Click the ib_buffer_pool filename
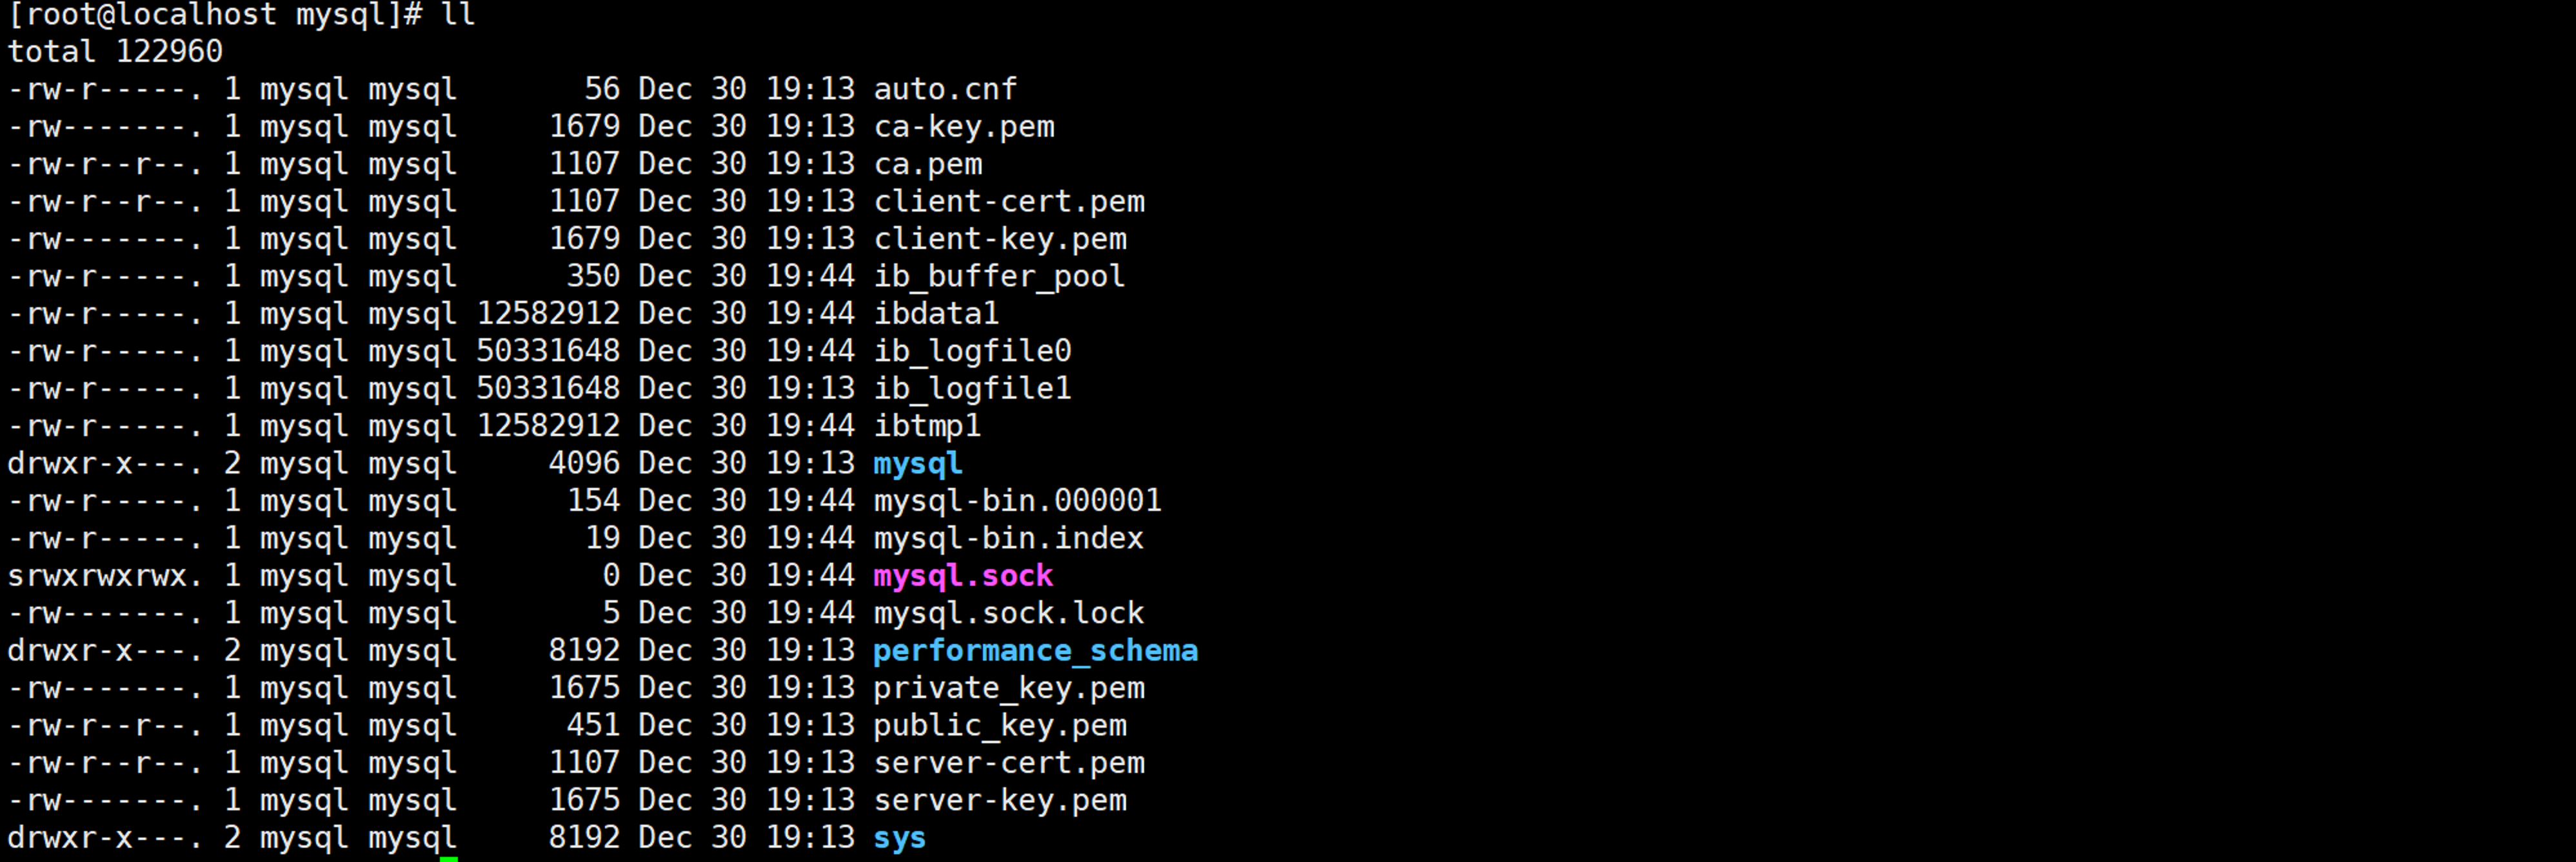2576x862 pixels. (x=999, y=277)
